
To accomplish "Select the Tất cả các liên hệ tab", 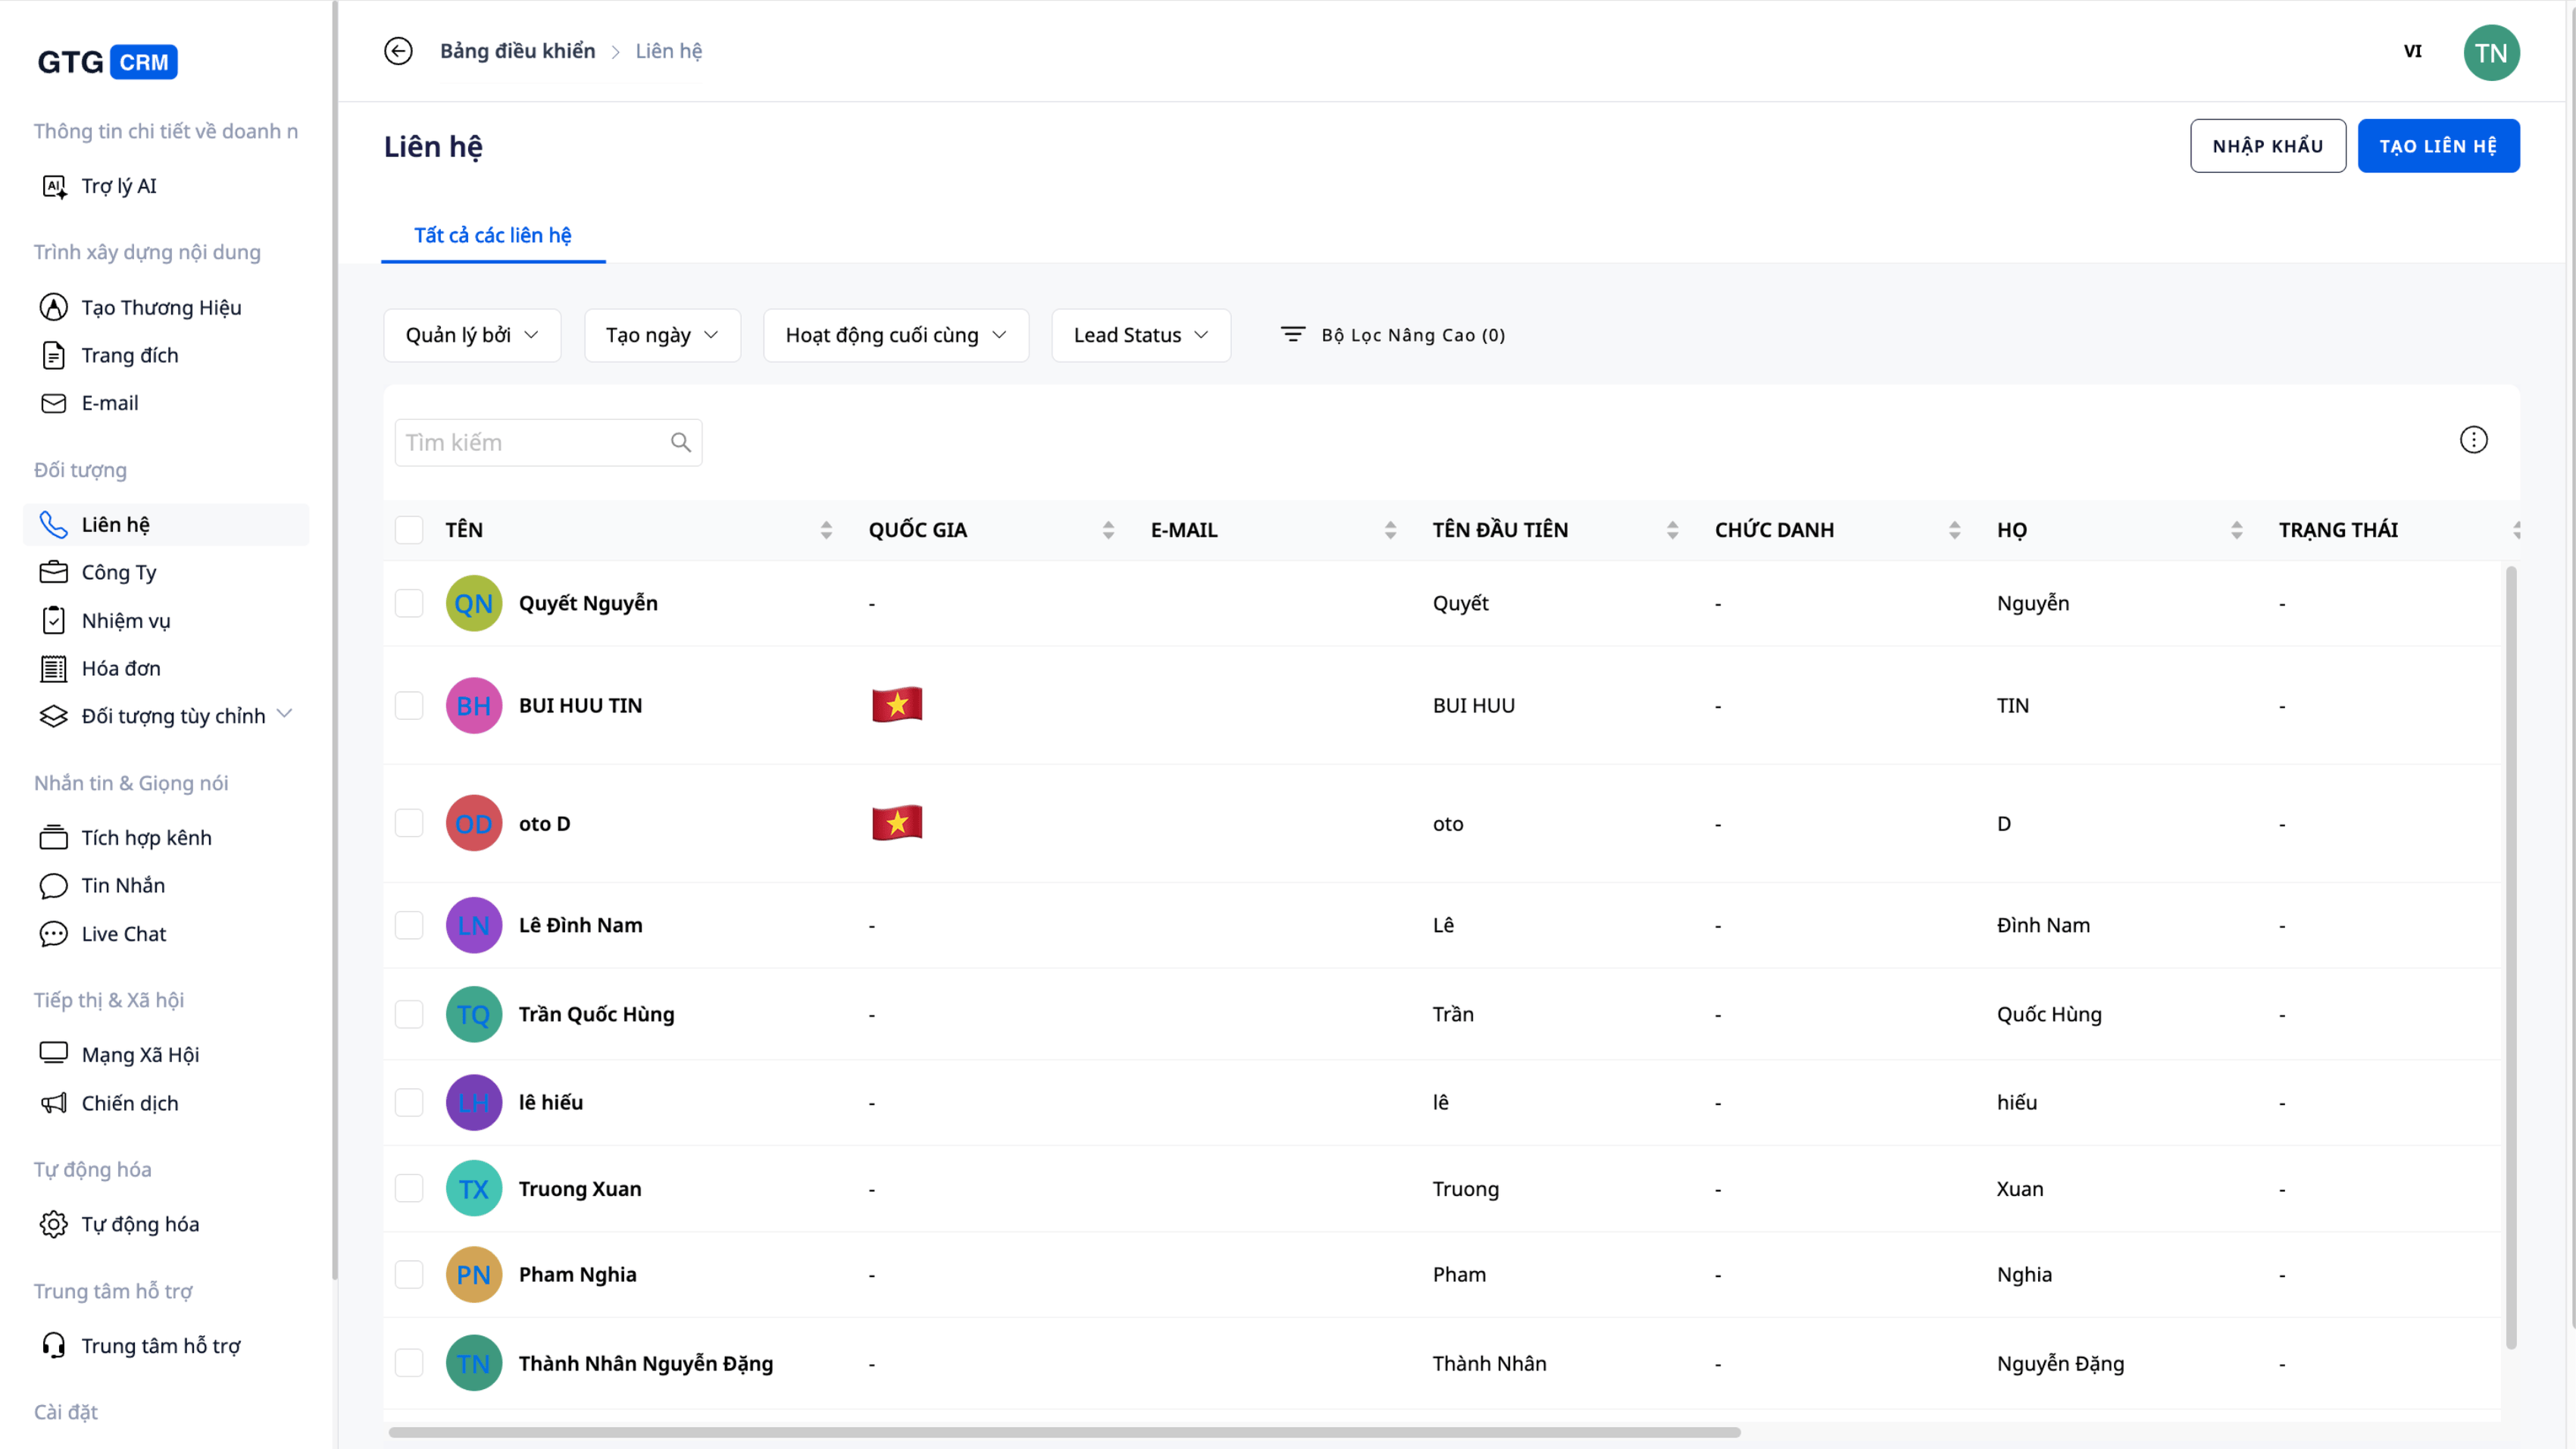I will pyautogui.click(x=492, y=235).
